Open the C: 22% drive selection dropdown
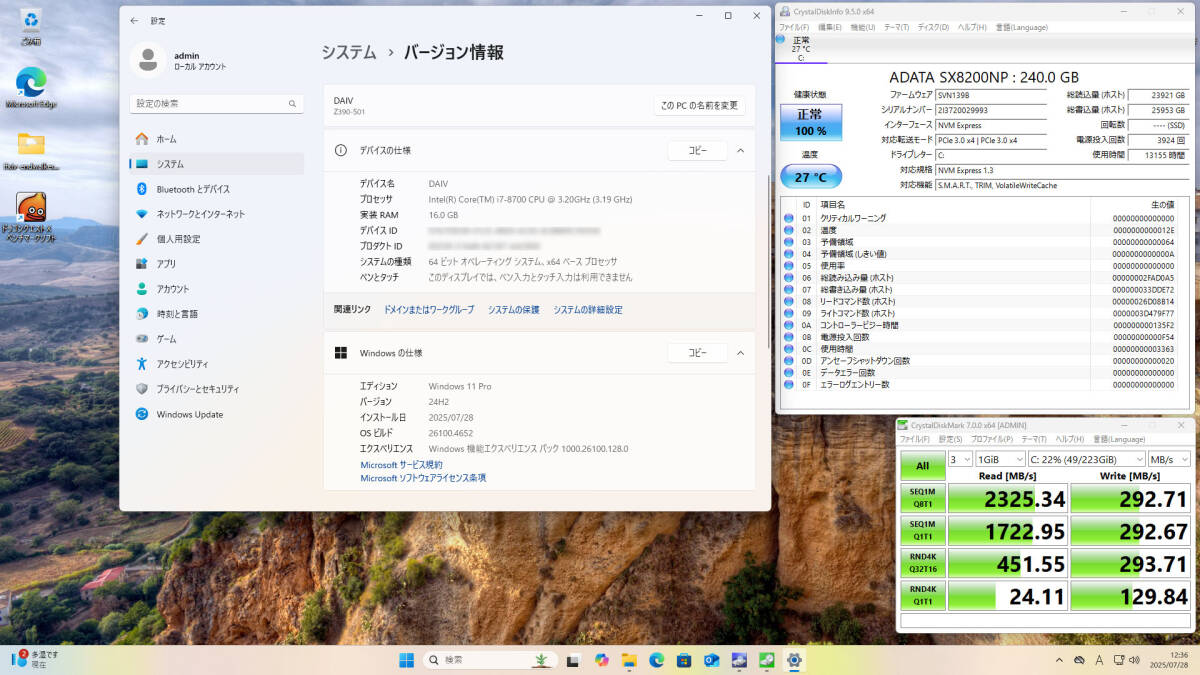Screen dimensions: 1200x675 (x=1085, y=459)
